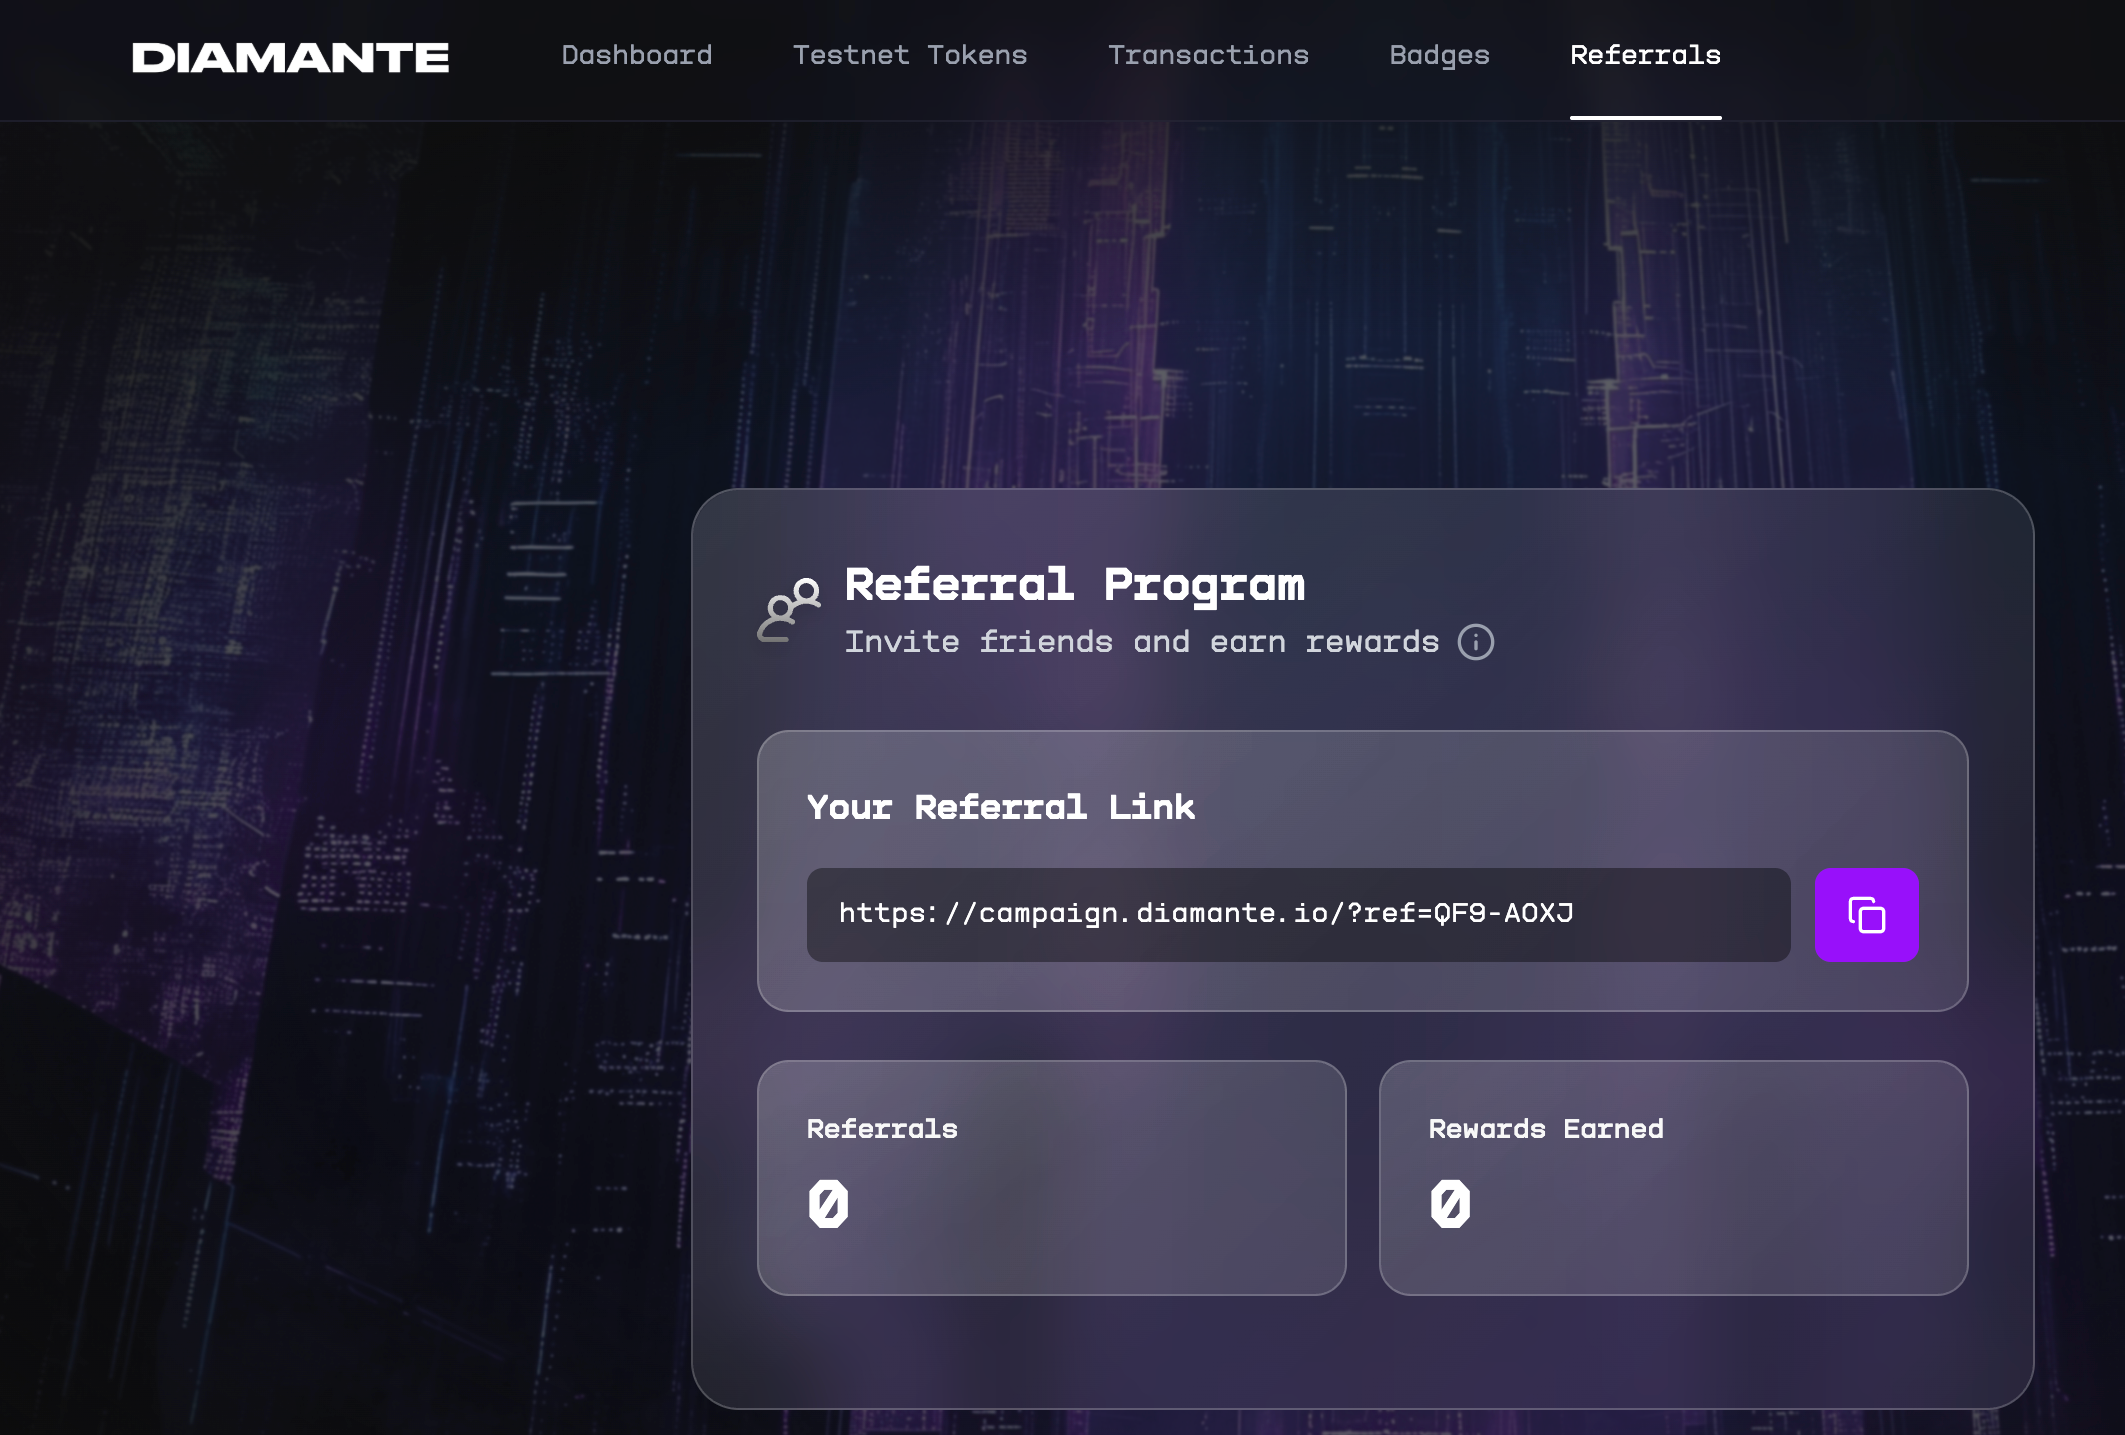The height and width of the screenshot is (1435, 2125).
Task: Copy referral link with purple copy icon
Action: point(1866,915)
